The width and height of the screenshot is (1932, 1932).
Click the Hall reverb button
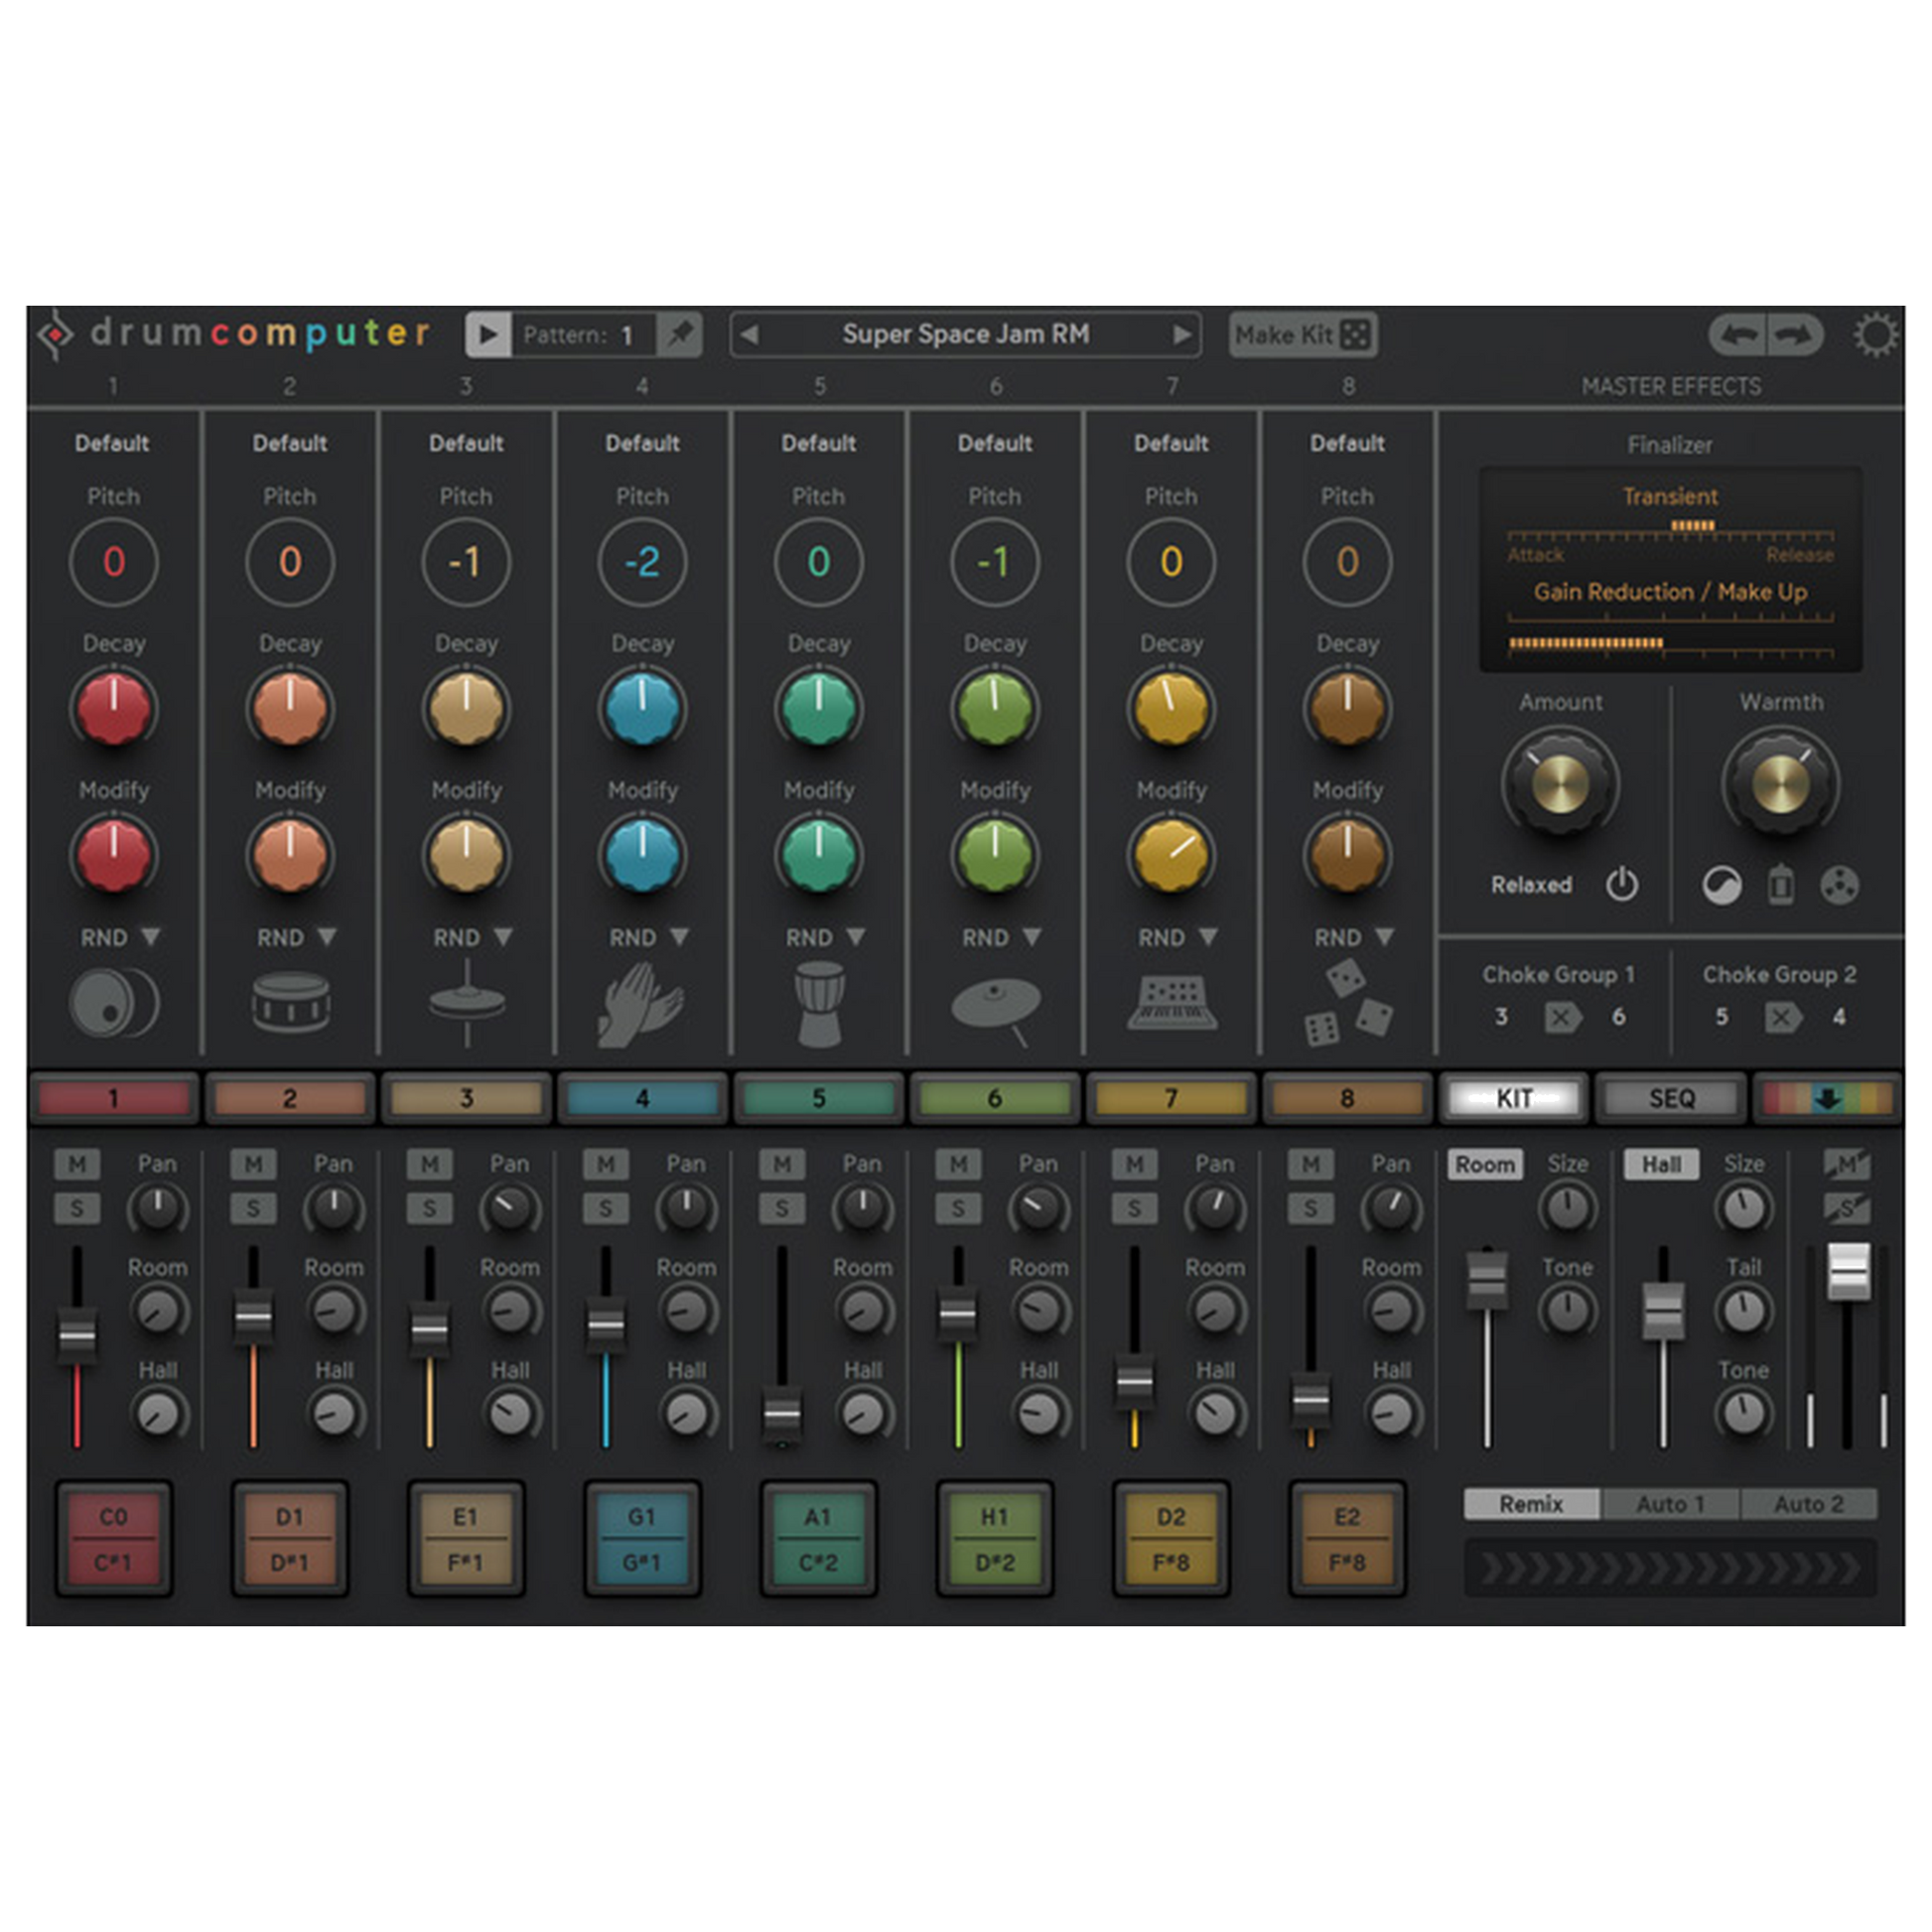1661,1164
